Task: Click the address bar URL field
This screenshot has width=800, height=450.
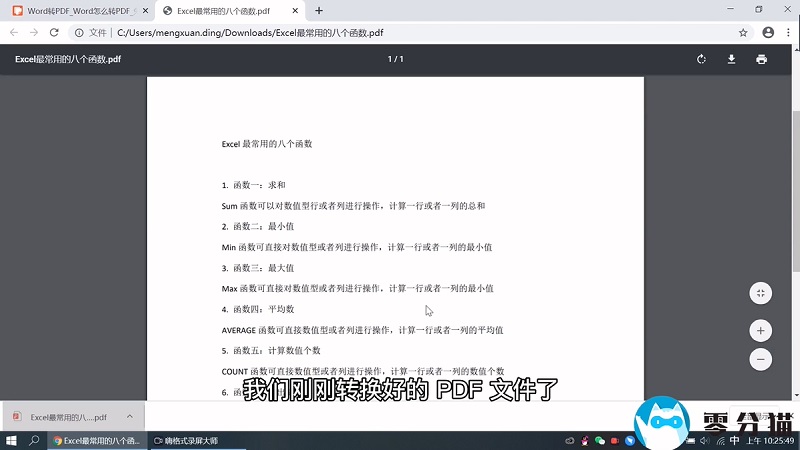Action: (x=400, y=32)
